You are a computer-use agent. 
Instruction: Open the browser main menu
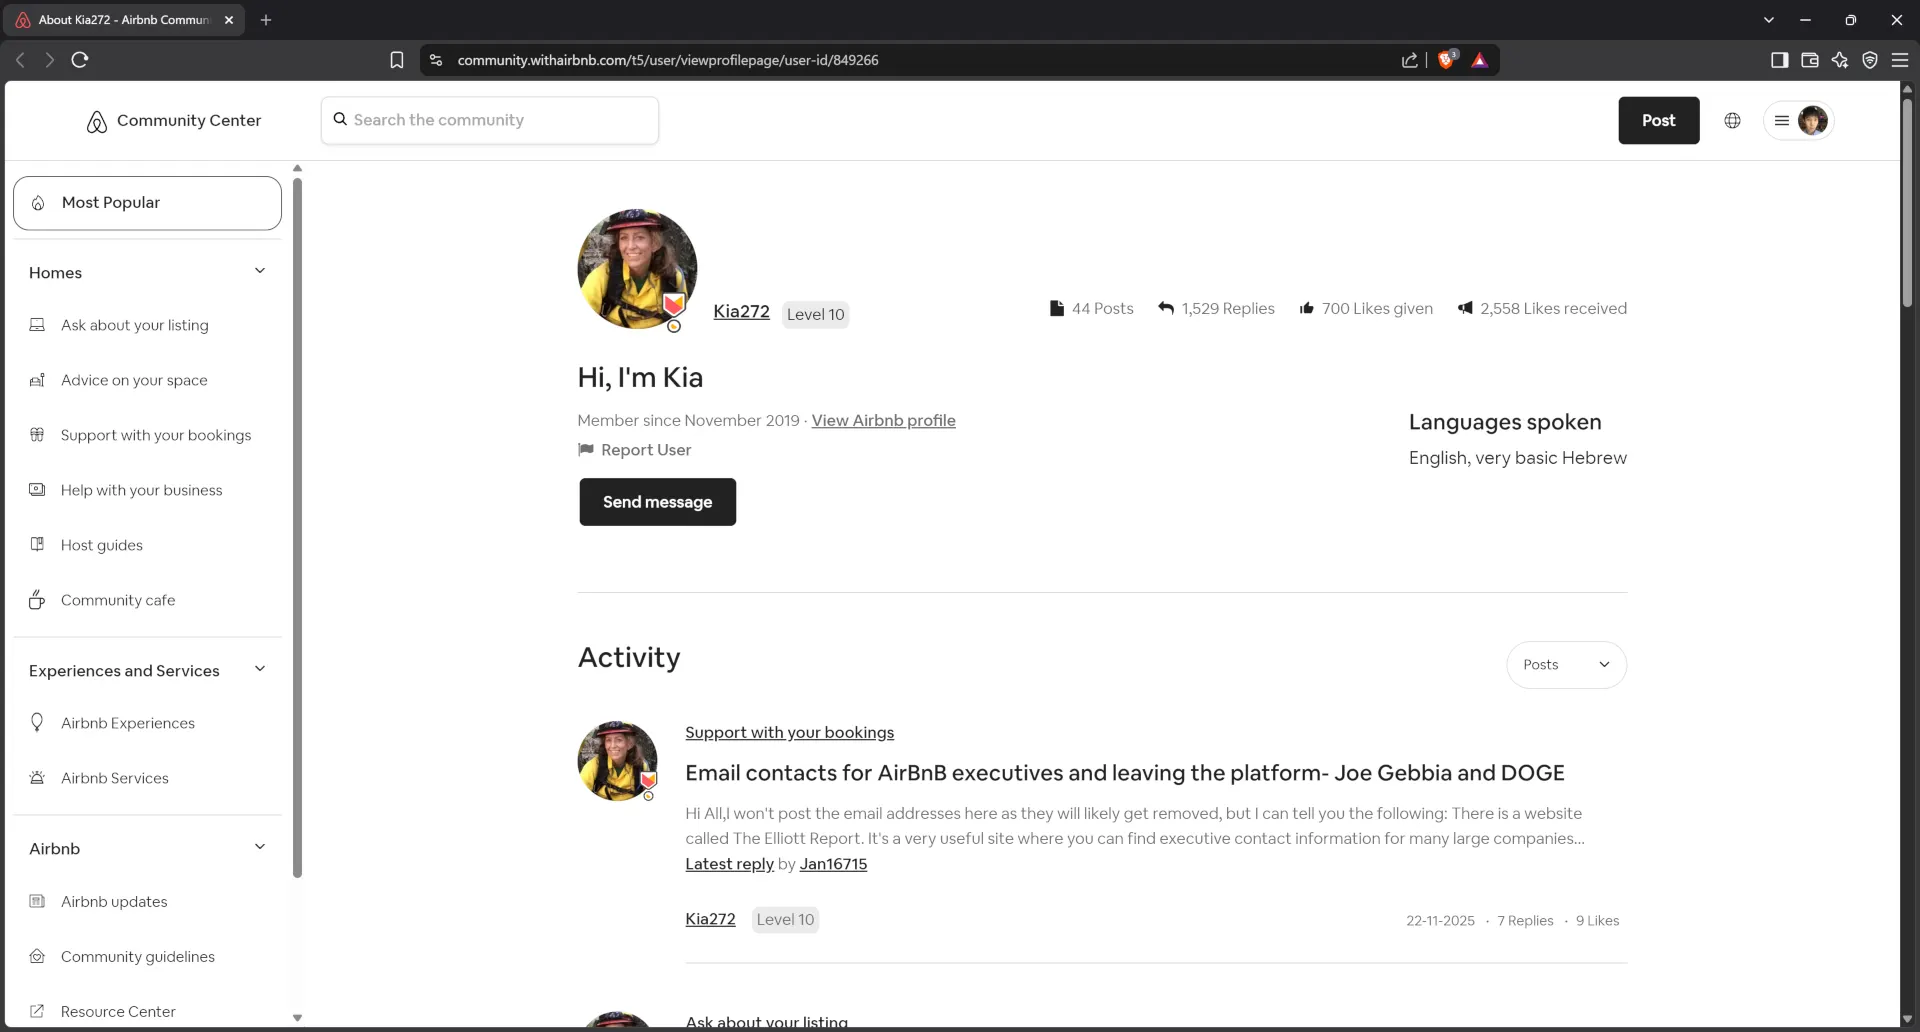click(x=1900, y=60)
